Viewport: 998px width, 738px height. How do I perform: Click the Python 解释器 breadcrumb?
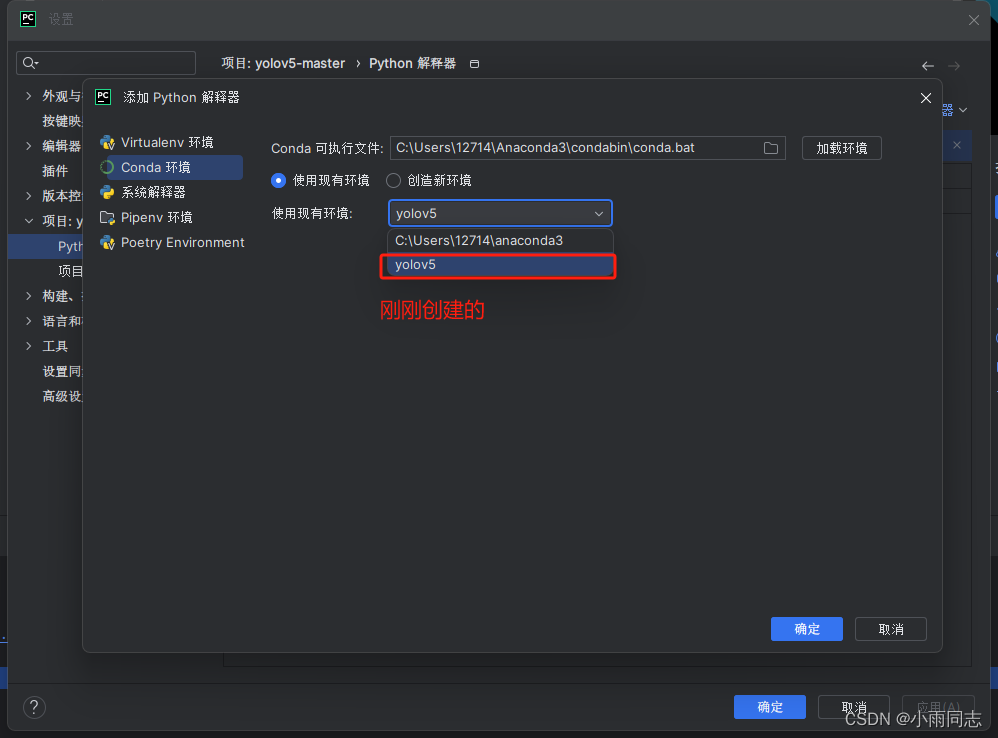tap(411, 63)
